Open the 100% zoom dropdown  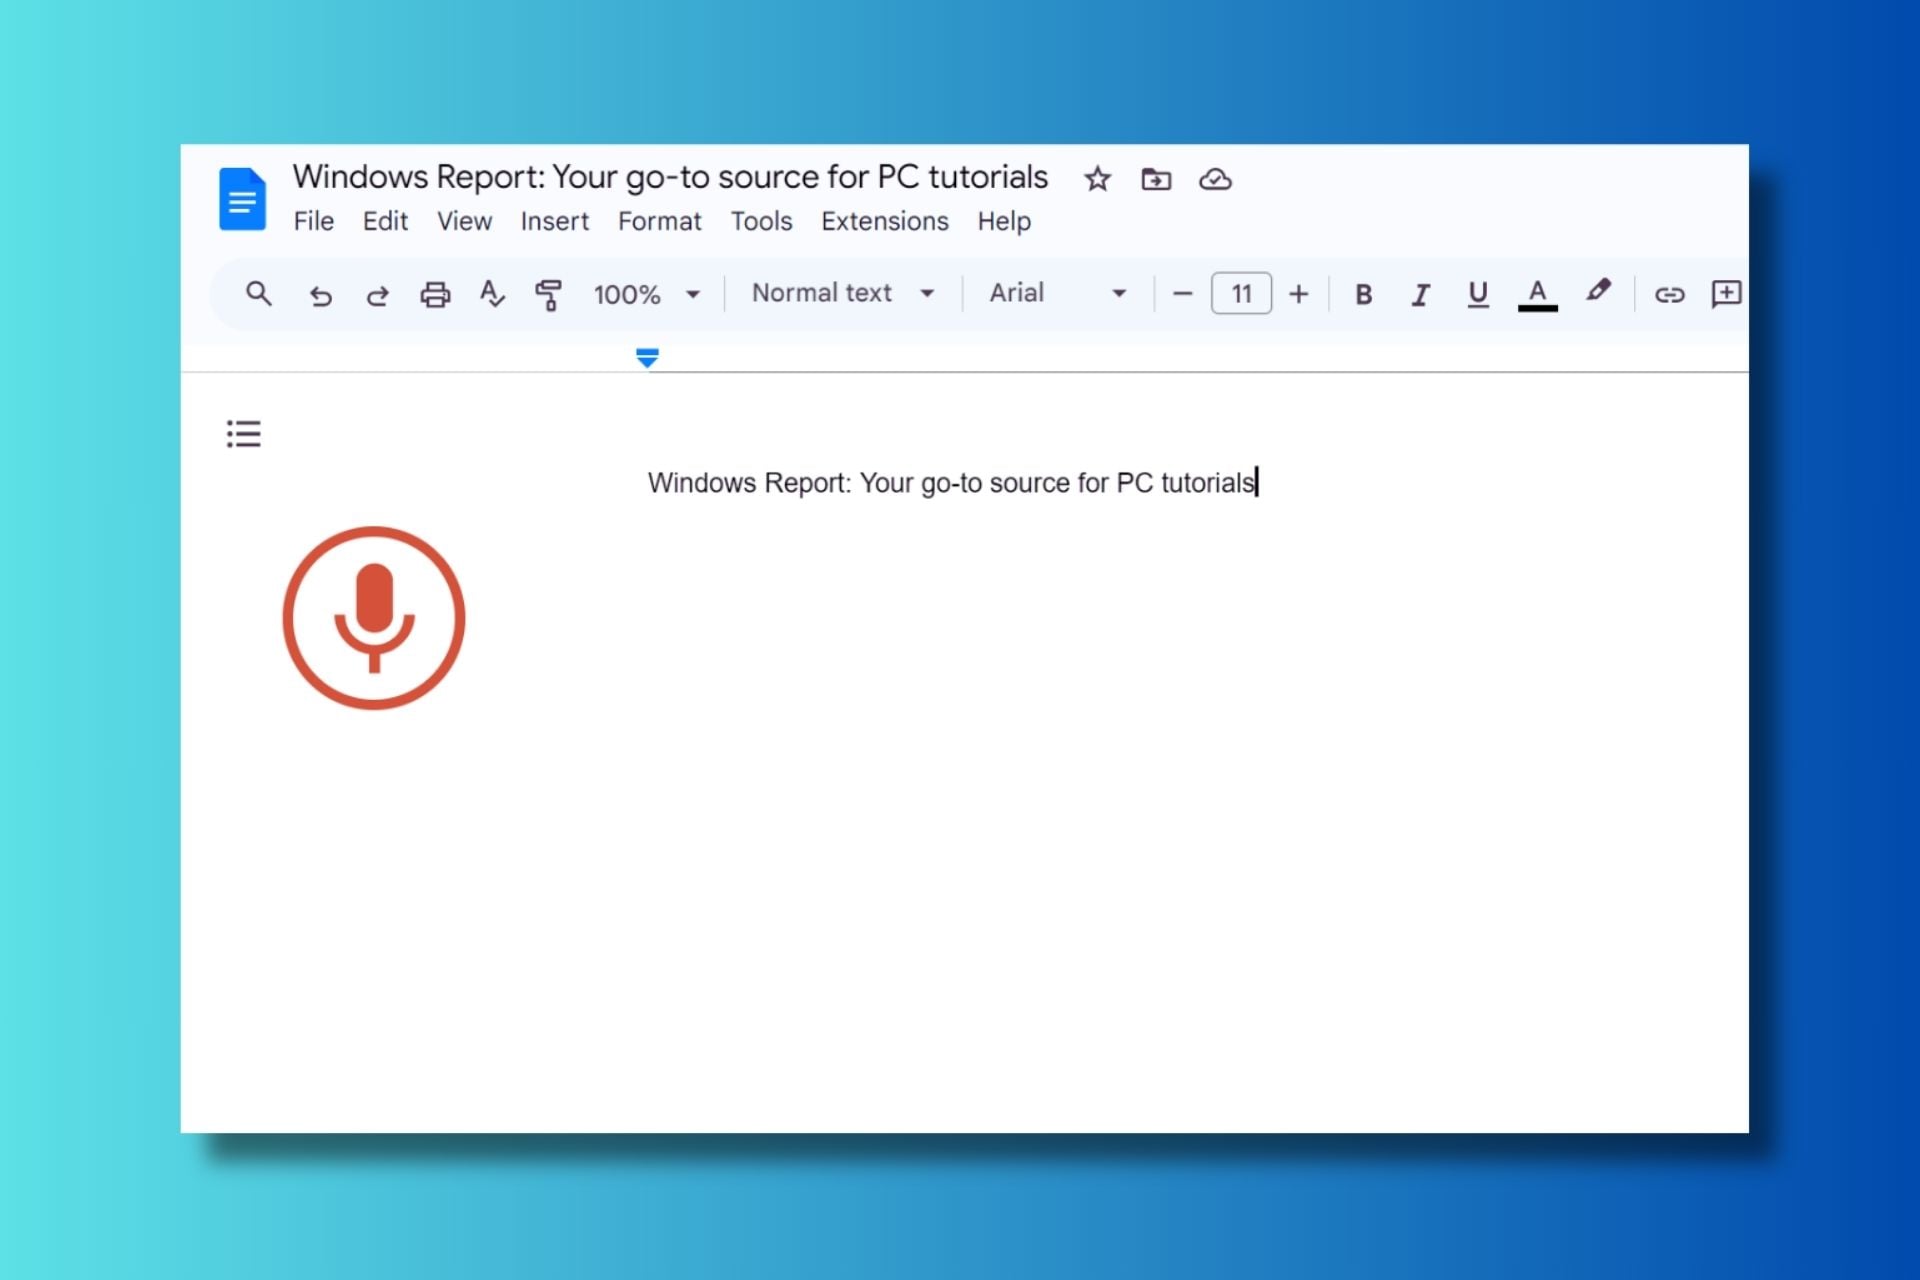click(646, 294)
